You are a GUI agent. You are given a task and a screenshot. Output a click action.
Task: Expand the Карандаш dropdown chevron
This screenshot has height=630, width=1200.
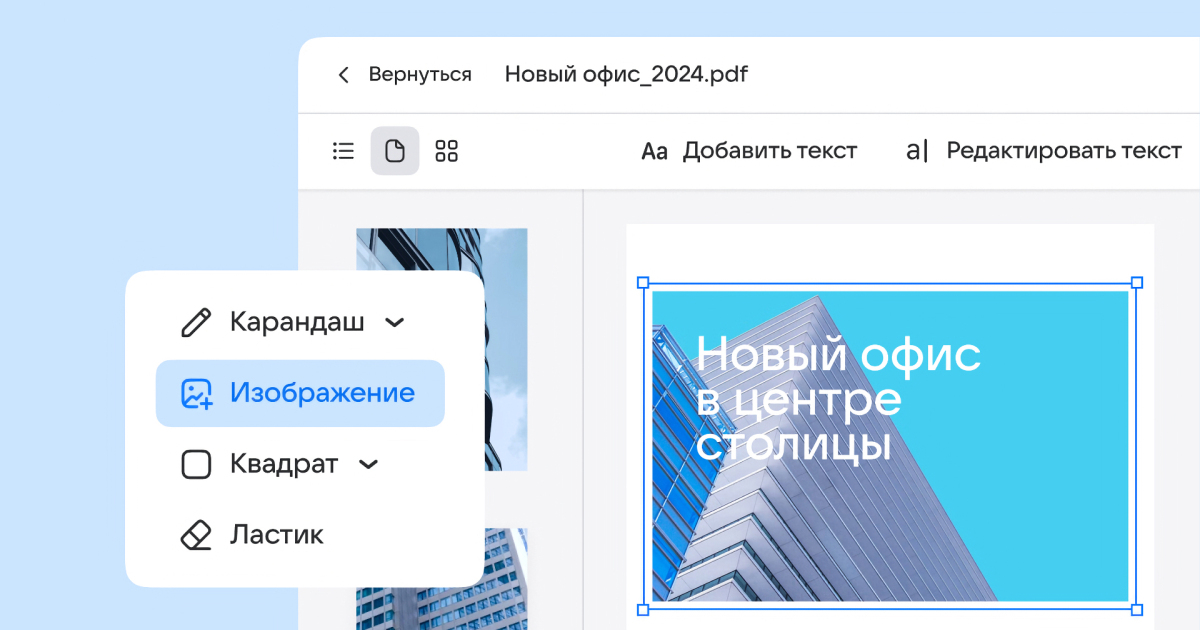pyautogui.click(x=395, y=322)
